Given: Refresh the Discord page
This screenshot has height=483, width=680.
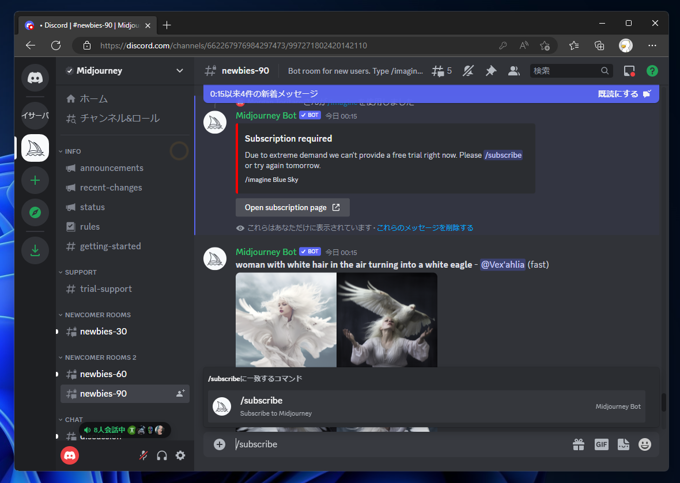Looking at the screenshot, I should [56, 46].
